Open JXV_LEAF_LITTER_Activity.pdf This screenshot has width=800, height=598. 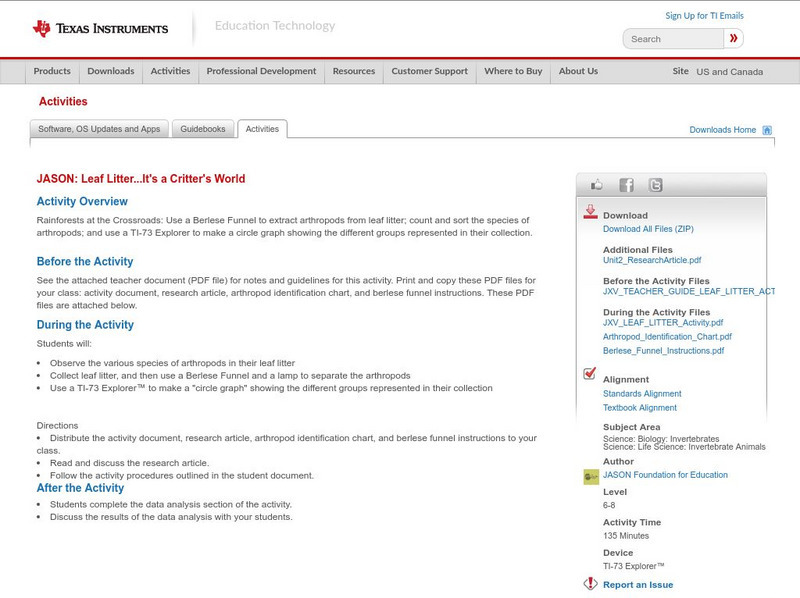tap(663, 322)
